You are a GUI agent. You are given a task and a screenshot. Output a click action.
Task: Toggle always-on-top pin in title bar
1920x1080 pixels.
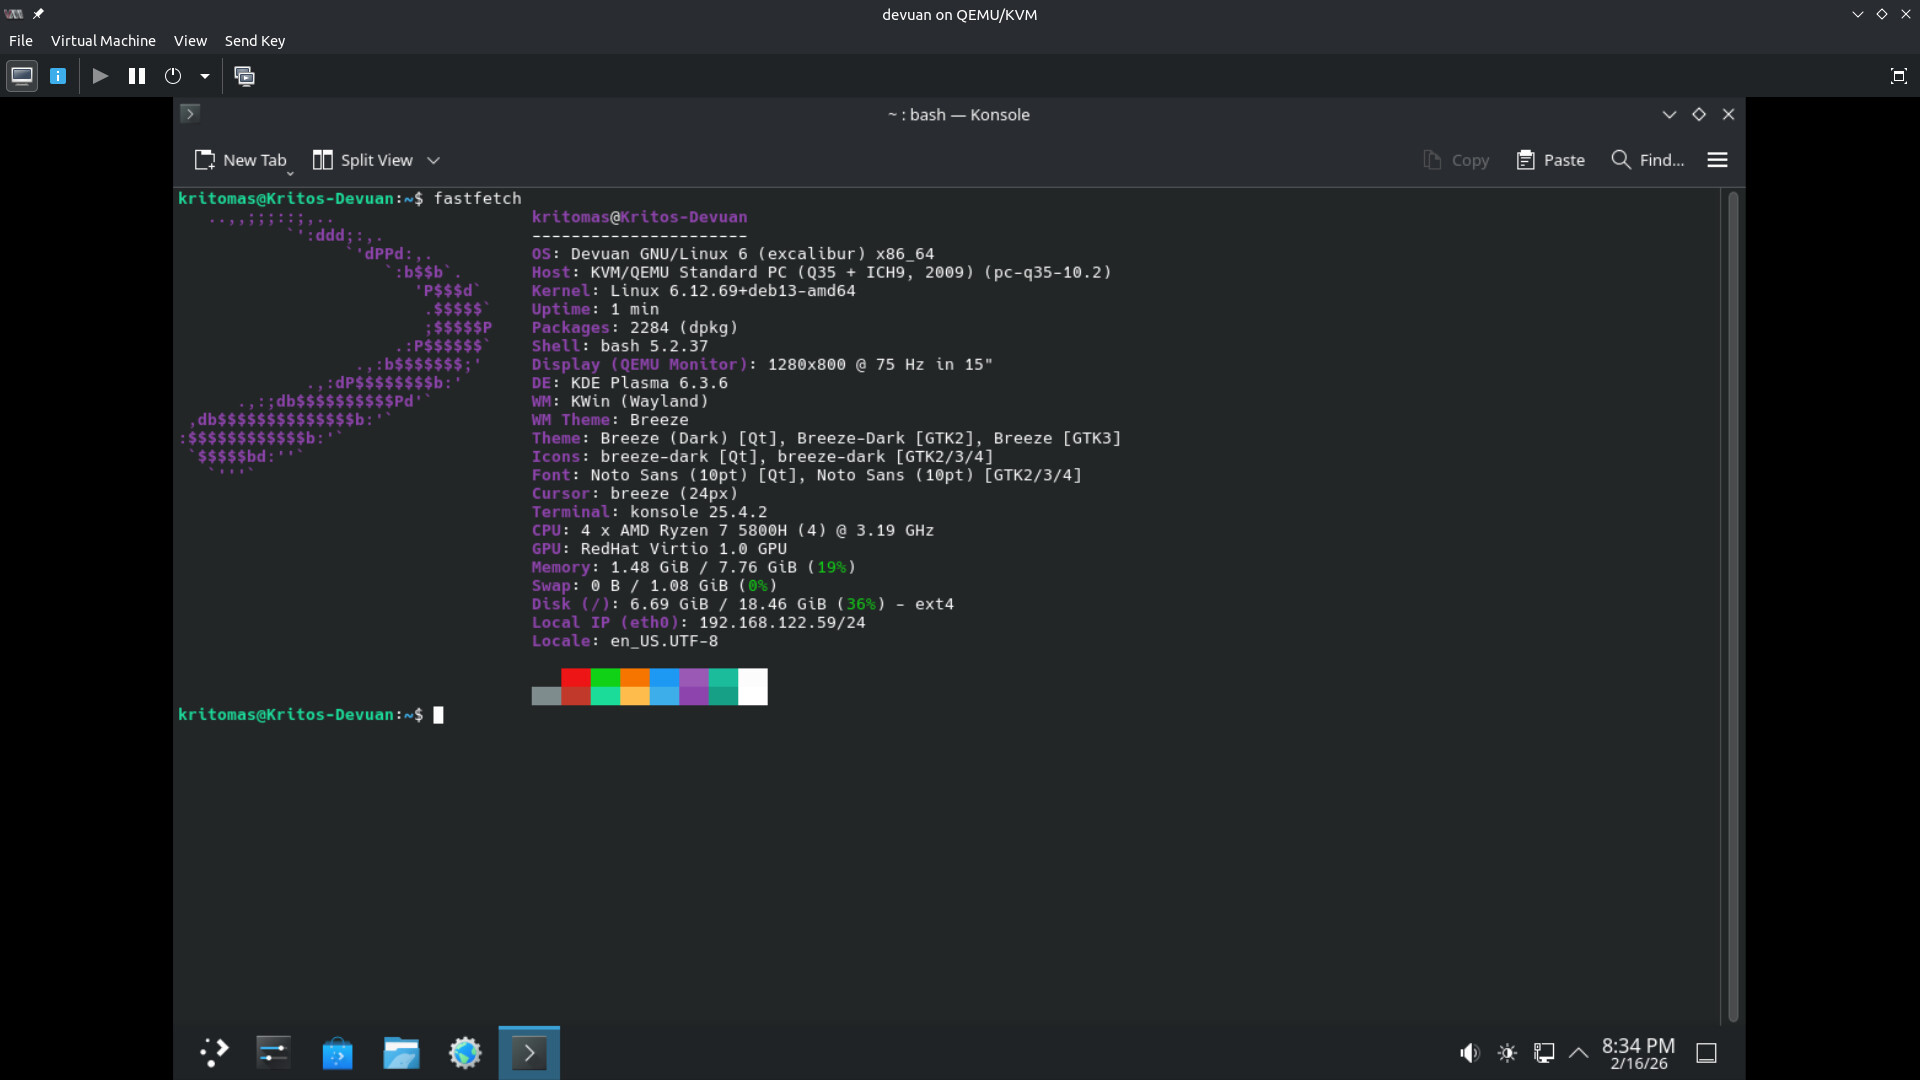click(x=38, y=14)
